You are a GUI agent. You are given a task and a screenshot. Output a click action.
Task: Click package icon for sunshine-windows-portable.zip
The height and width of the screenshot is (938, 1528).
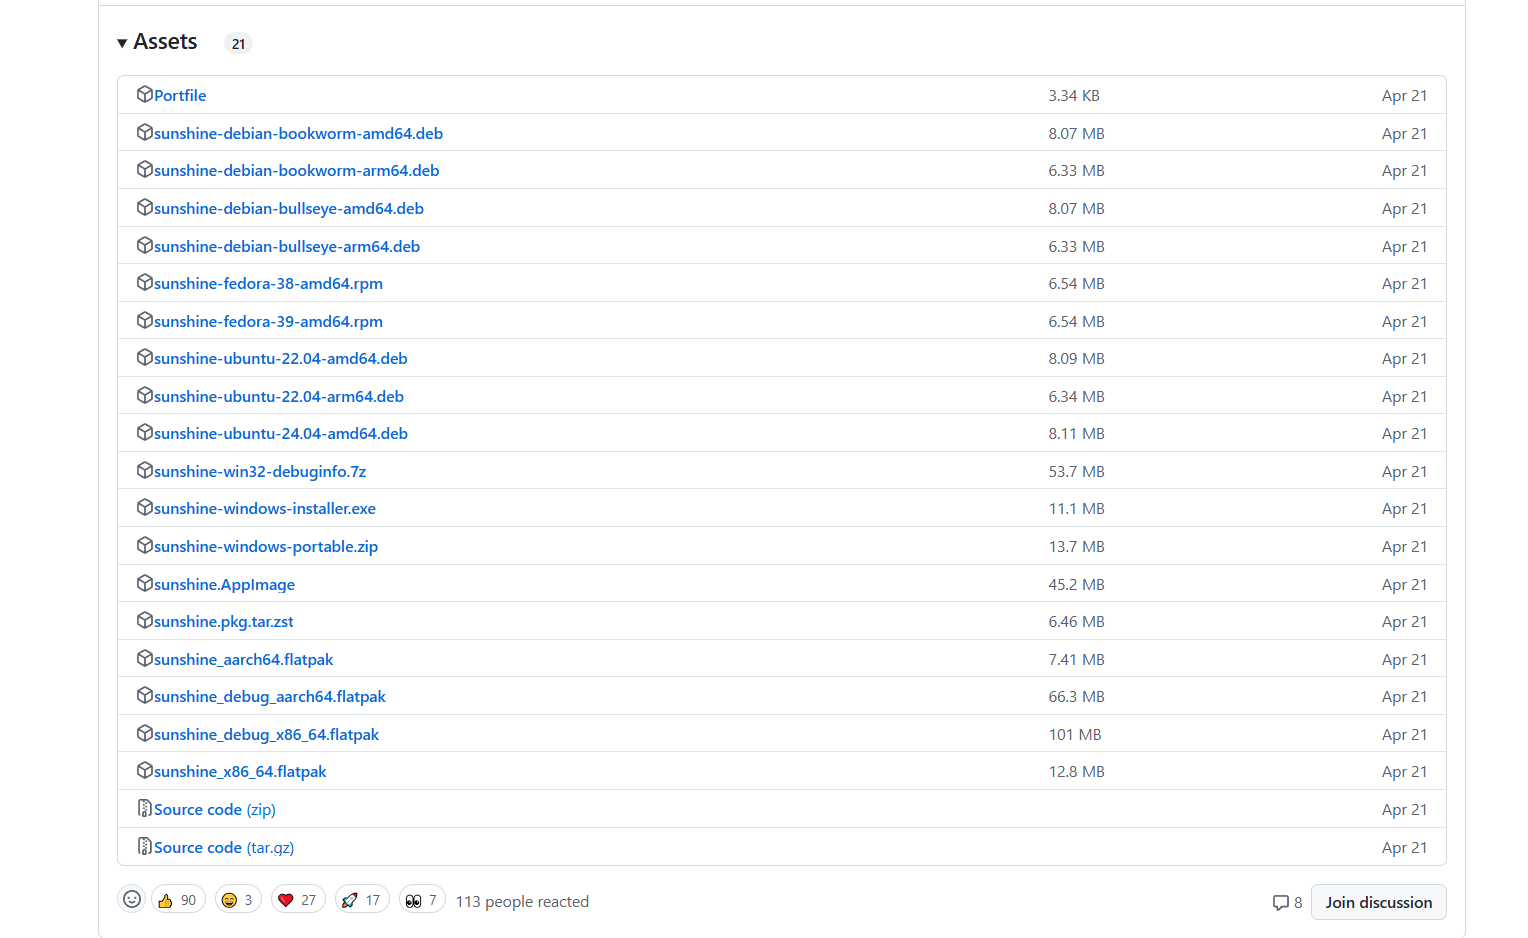(145, 545)
